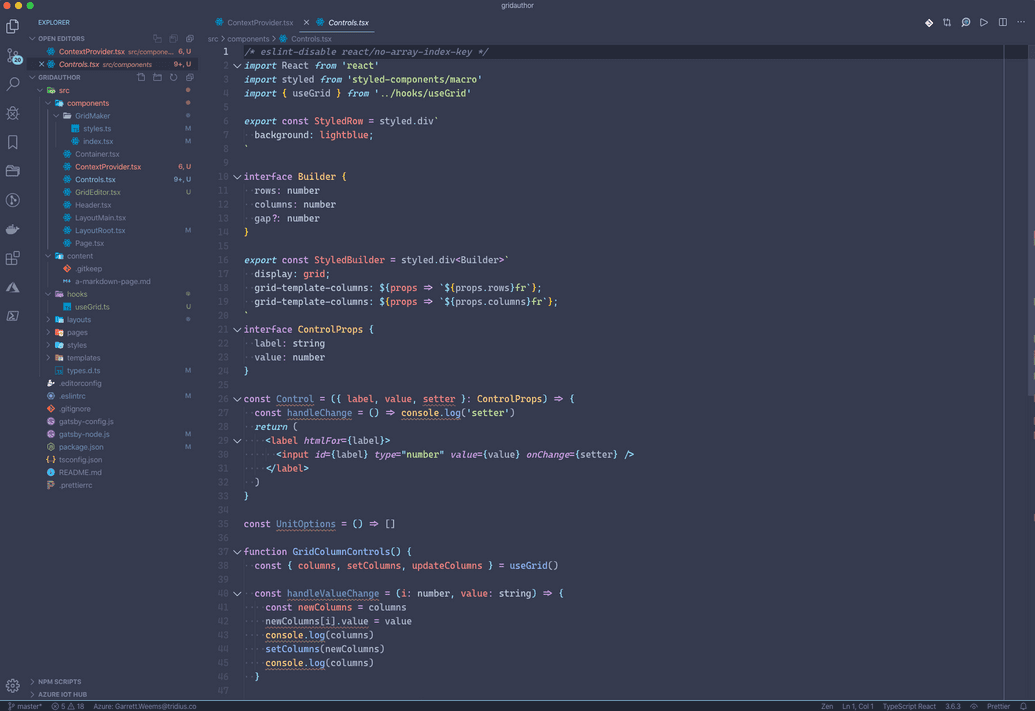Screen dimensions: 1035x711
Task: Click the Prettier indicator in the status bar
Action: pyautogui.click(x=999, y=705)
